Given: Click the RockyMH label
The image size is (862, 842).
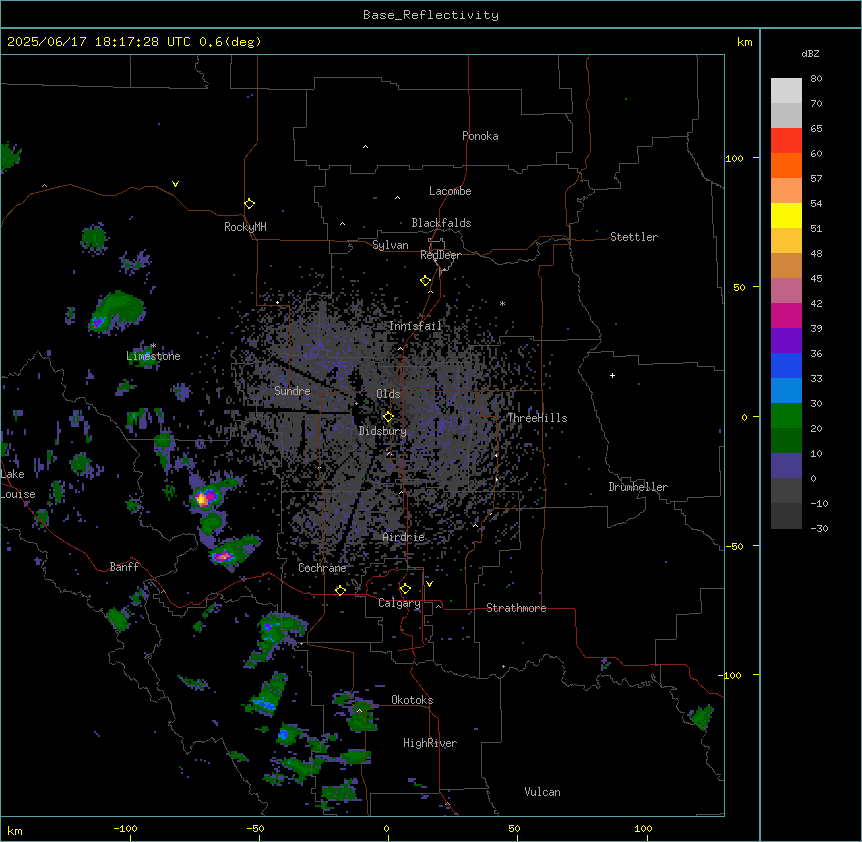Looking at the screenshot, I should tap(245, 227).
